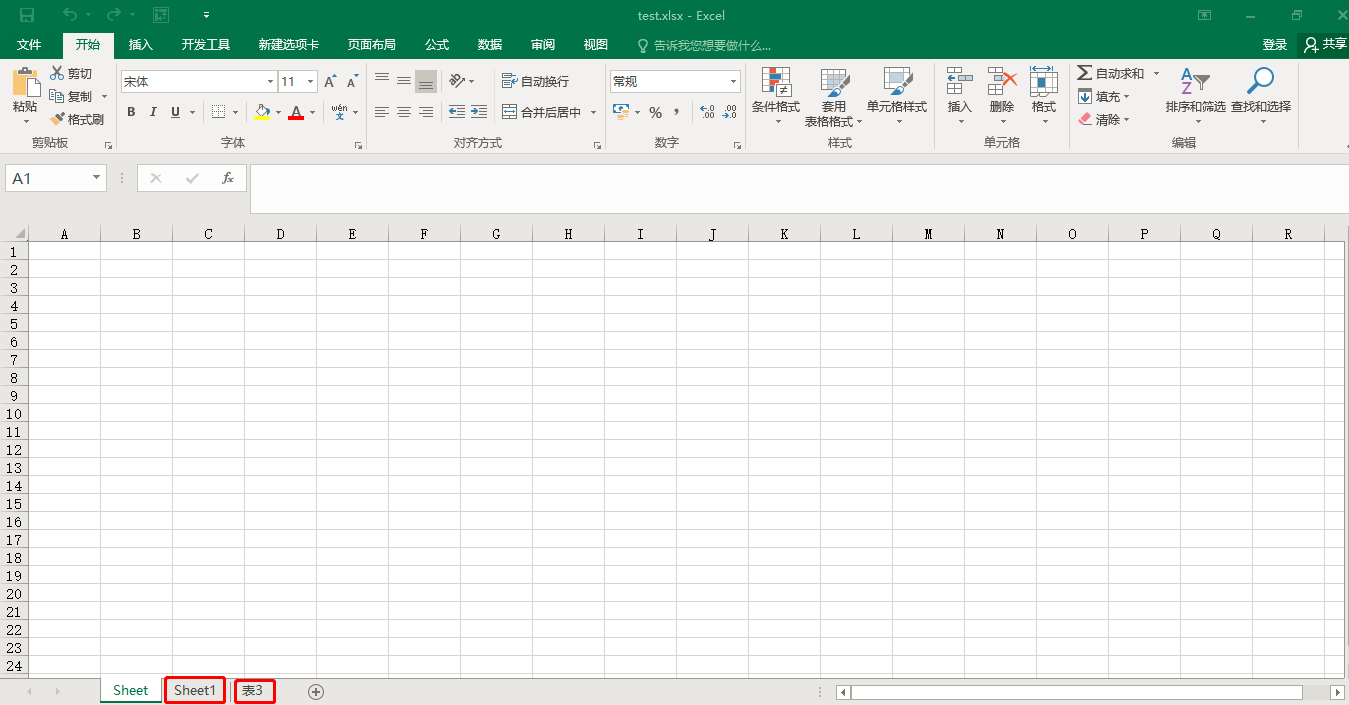
Task: Toggle bold formatting
Action: tap(131, 111)
